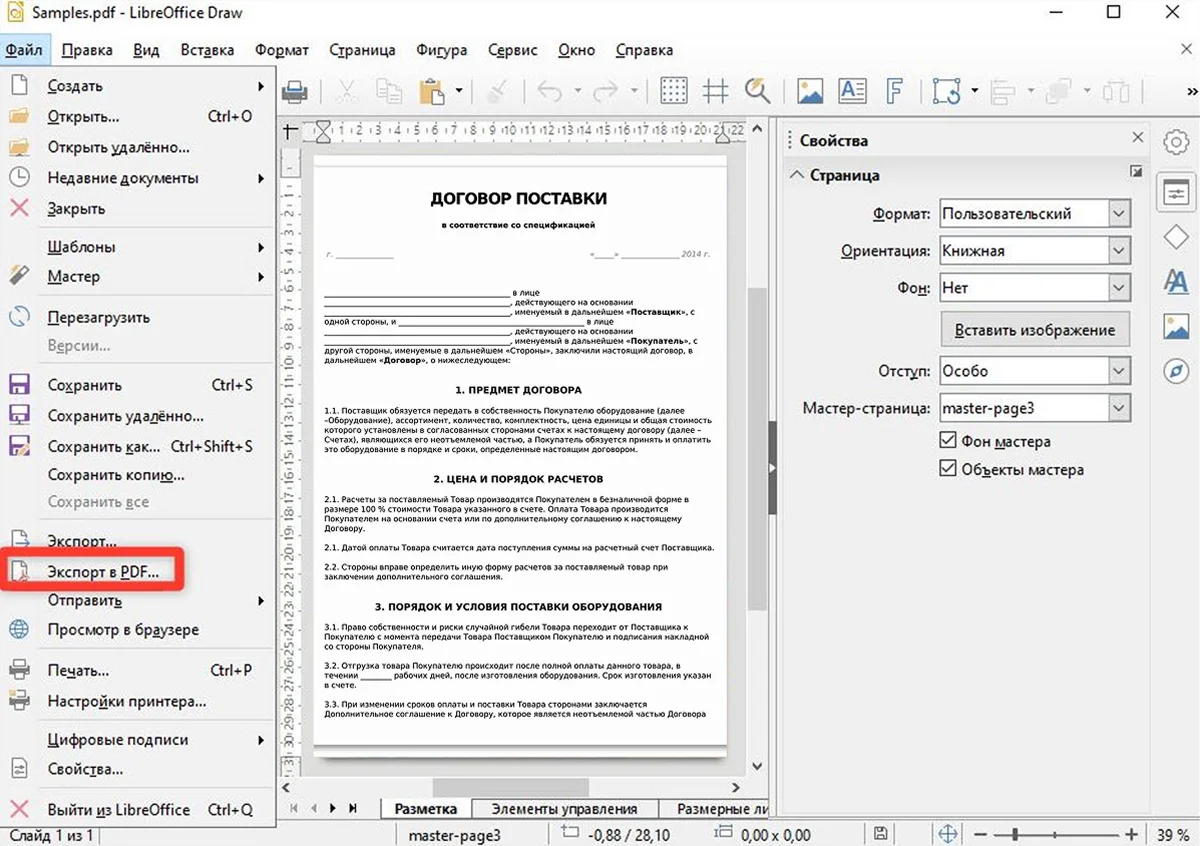1200x846 pixels.
Task: Open the Формат dropdown list
Action: click(1118, 213)
